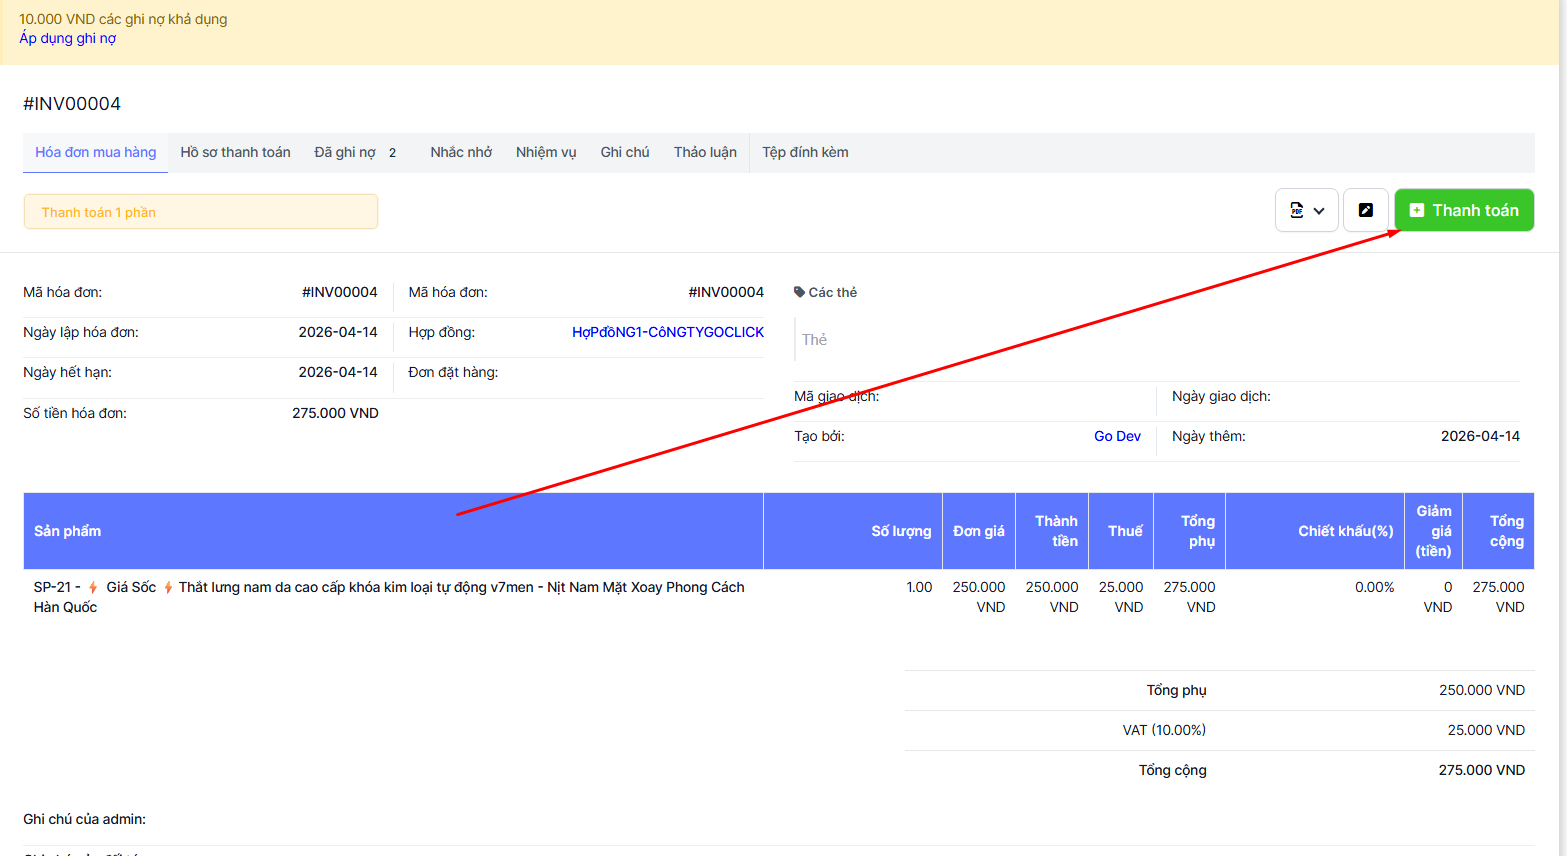
Task: Click the Sản phẩm column header
Action: point(68,531)
